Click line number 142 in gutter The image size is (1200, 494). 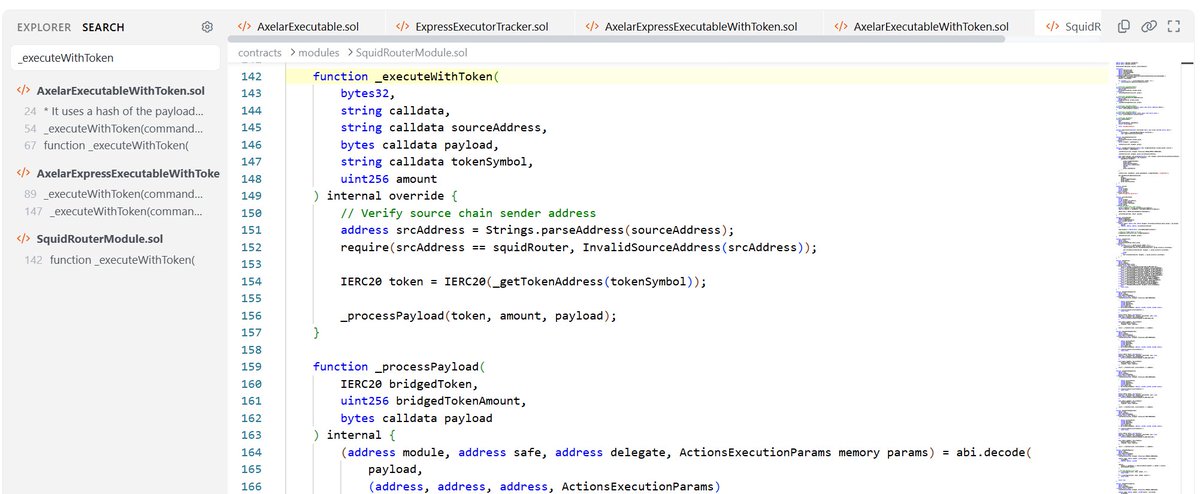(x=251, y=77)
